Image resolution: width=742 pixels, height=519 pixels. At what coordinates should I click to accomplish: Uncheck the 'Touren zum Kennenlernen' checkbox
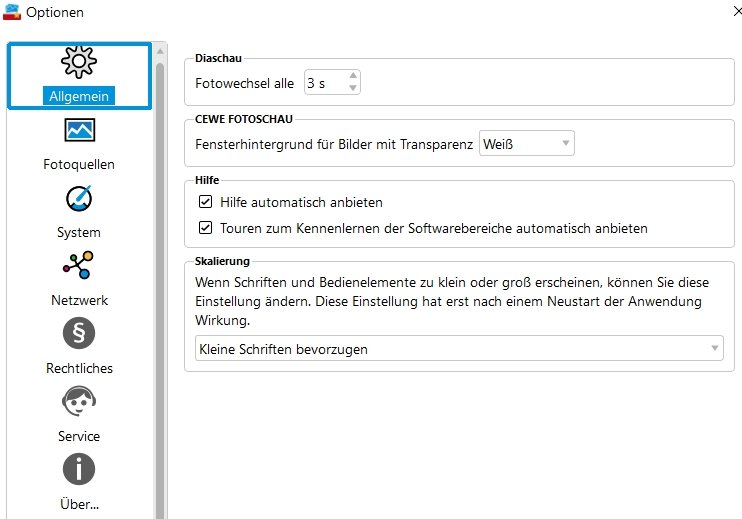(x=206, y=228)
